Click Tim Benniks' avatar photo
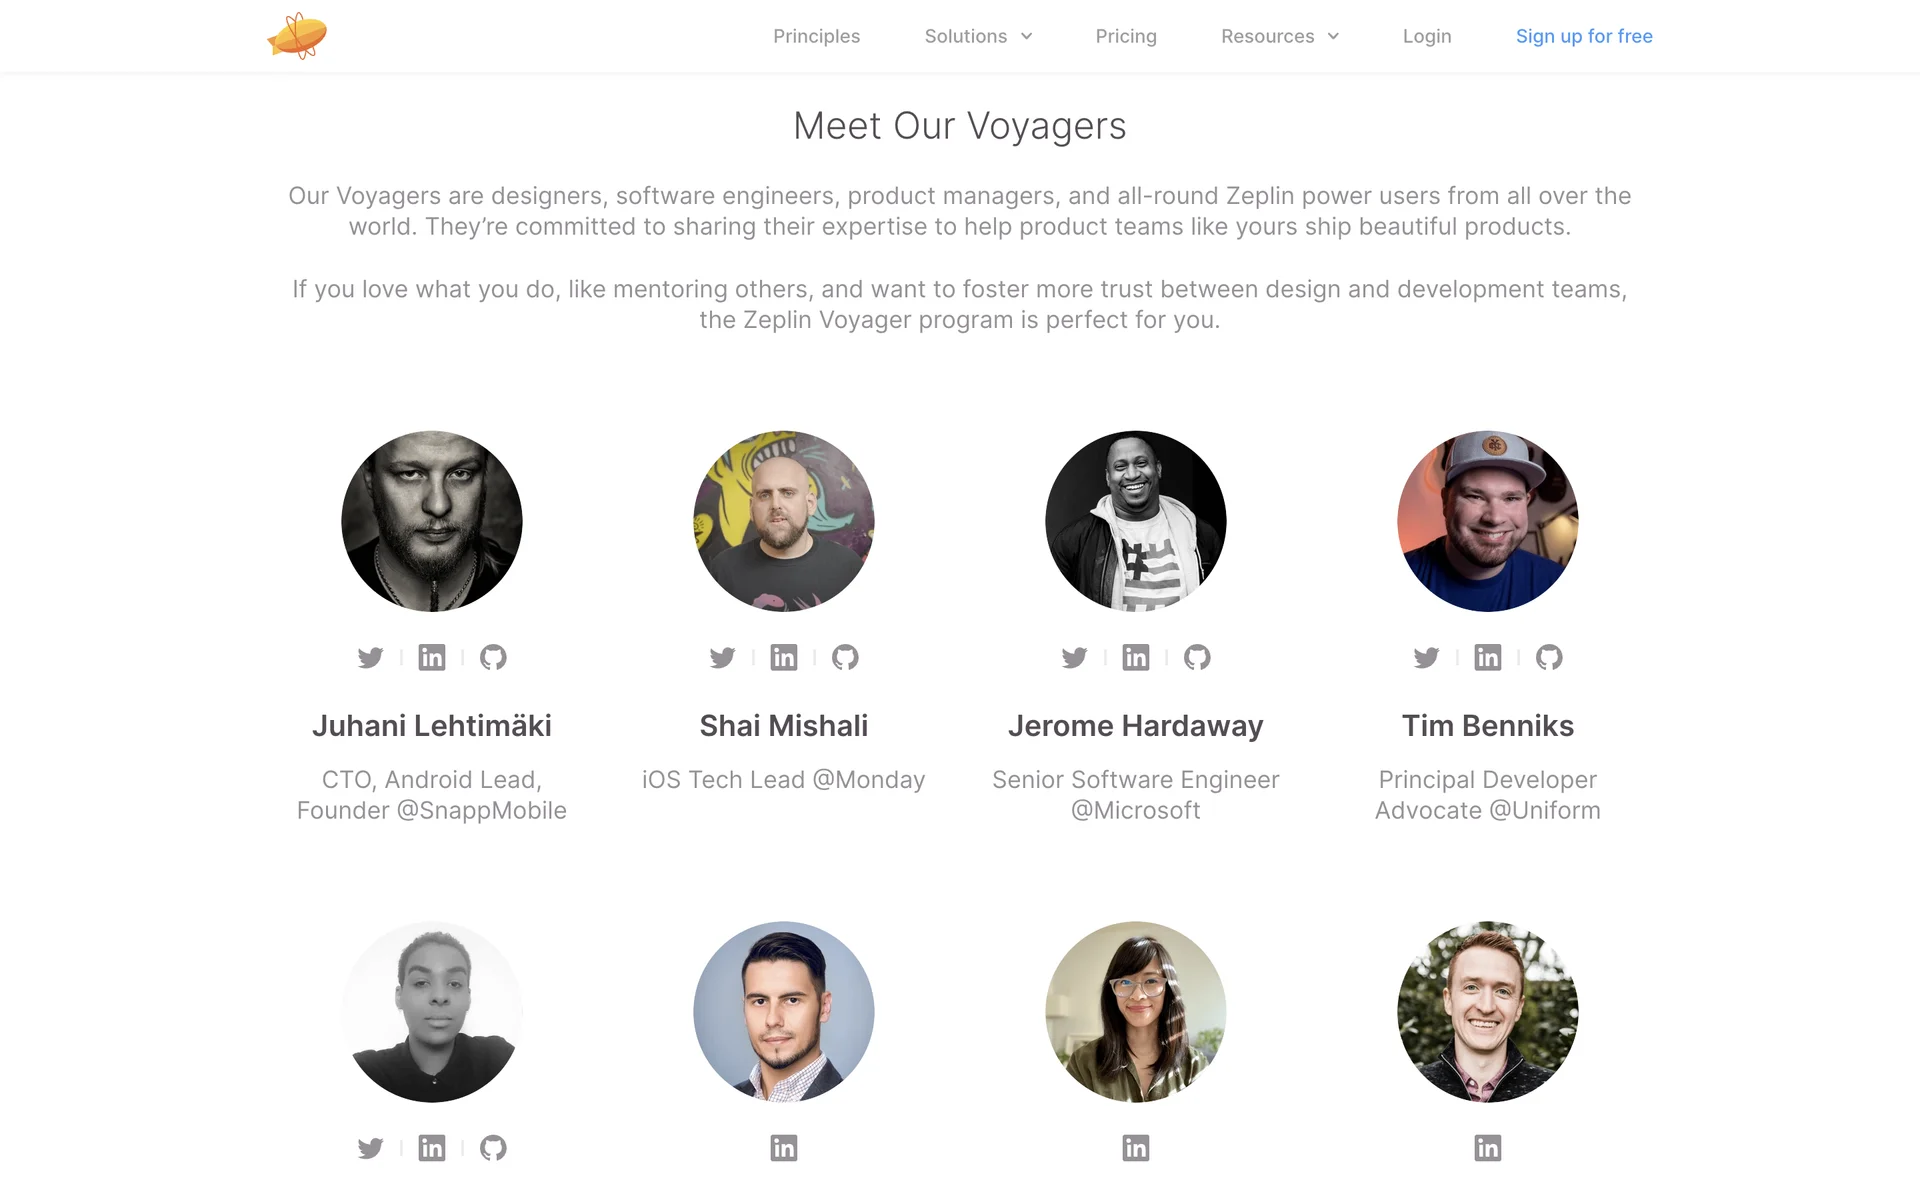 [x=1488, y=521]
